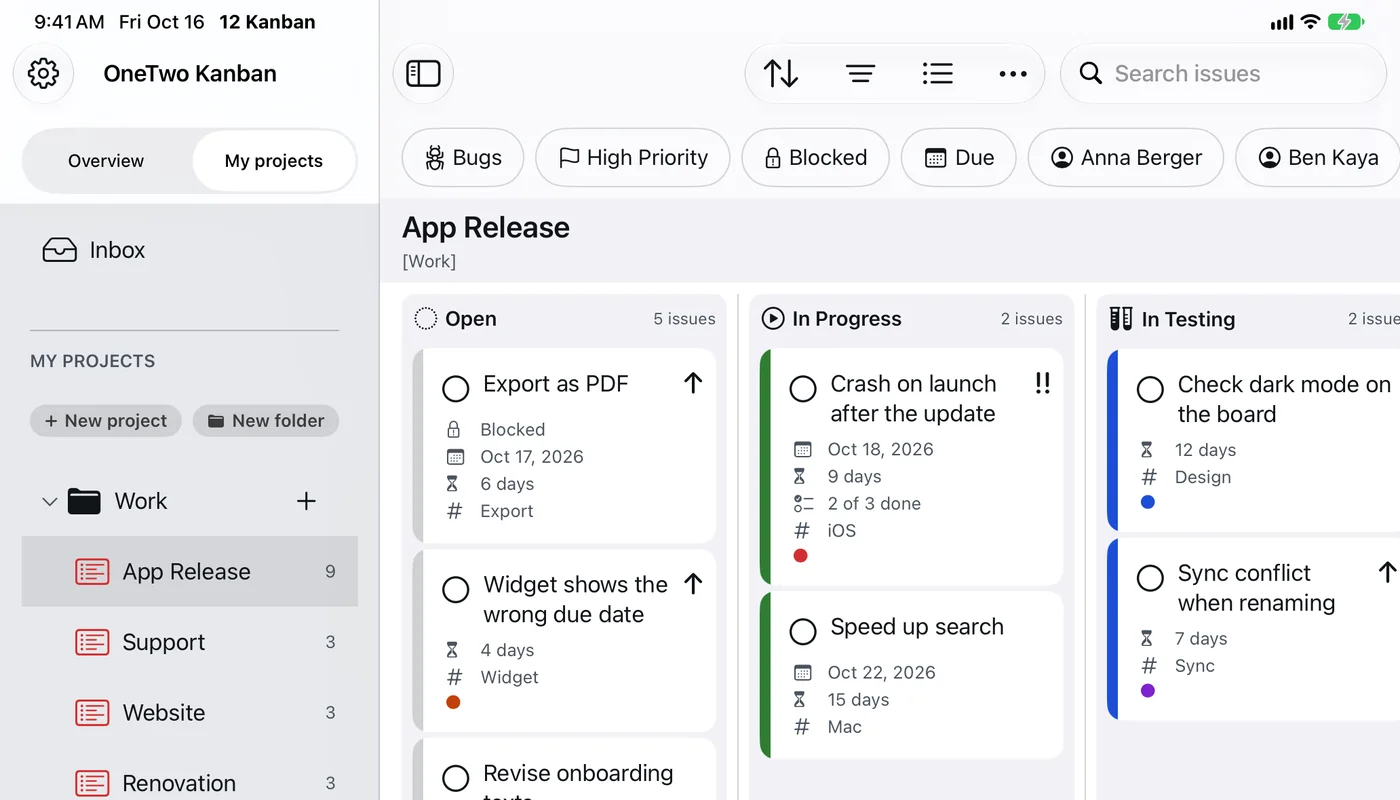The height and width of the screenshot is (800, 1400).
Task: Click the App Release project icon
Action: pos(92,572)
